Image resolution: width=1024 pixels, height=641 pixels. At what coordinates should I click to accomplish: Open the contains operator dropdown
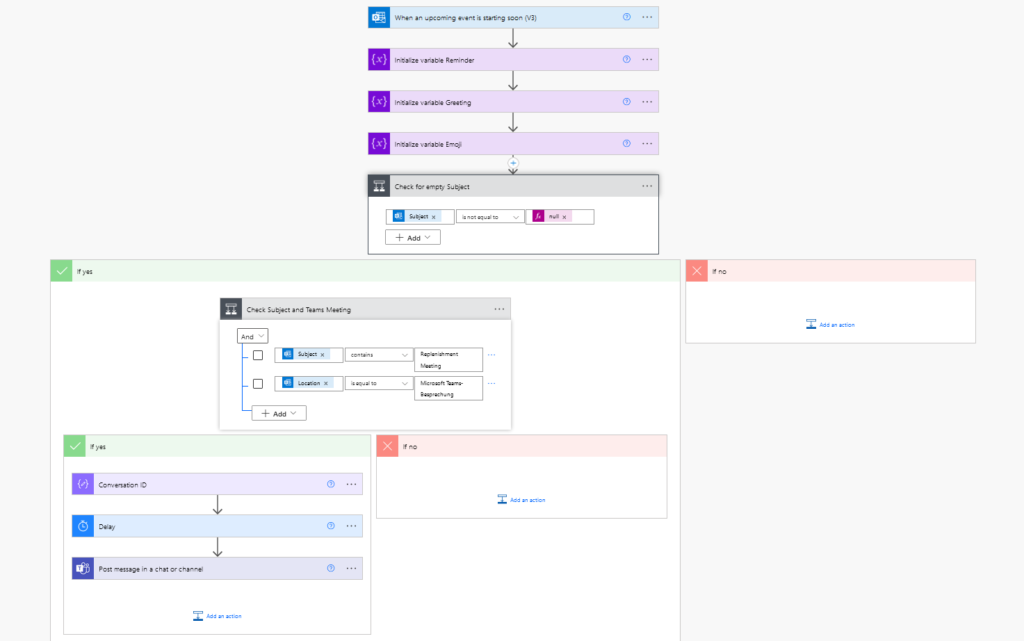click(378, 354)
